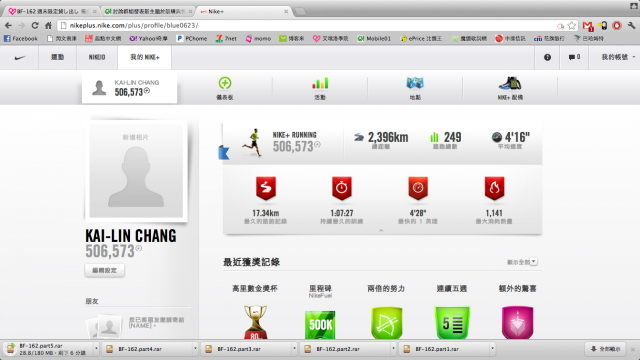Image resolution: width=640 pixels, height=360 pixels.
Task: Click the Gmail extension icon
Action: coord(588,26)
